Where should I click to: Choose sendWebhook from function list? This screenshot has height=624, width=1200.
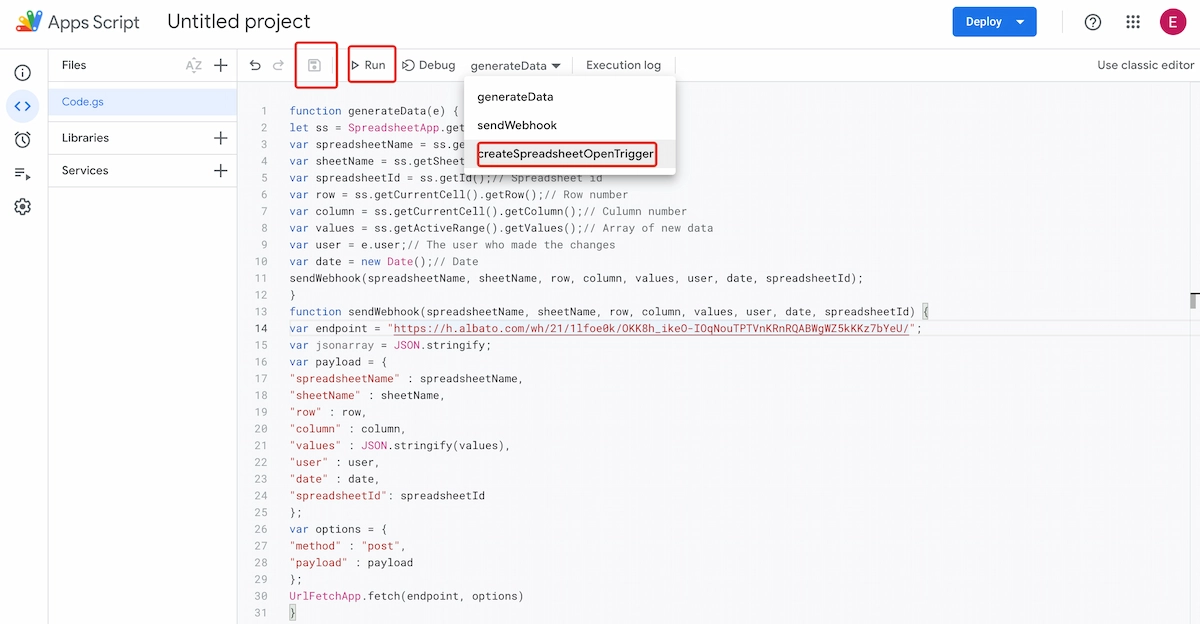(517, 125)
